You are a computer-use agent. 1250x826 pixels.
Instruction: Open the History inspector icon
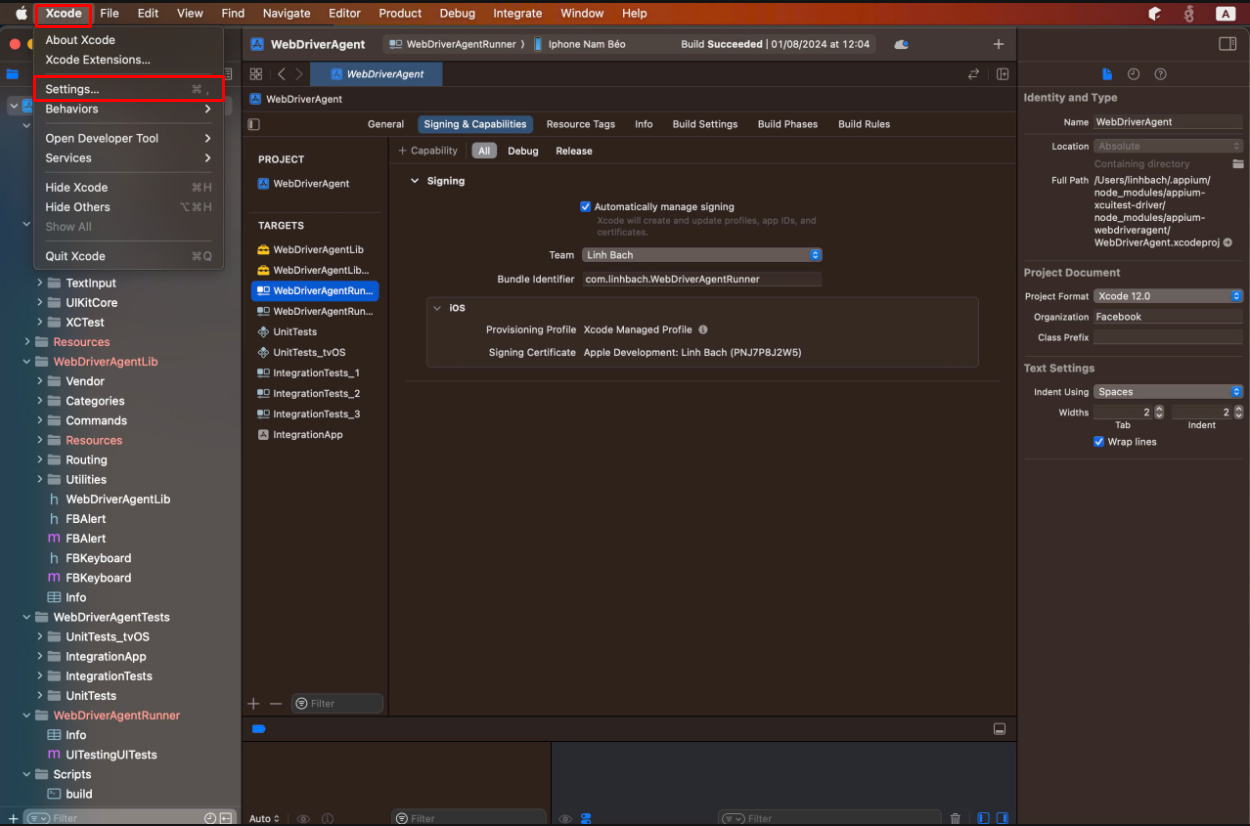coord(1133,74)
